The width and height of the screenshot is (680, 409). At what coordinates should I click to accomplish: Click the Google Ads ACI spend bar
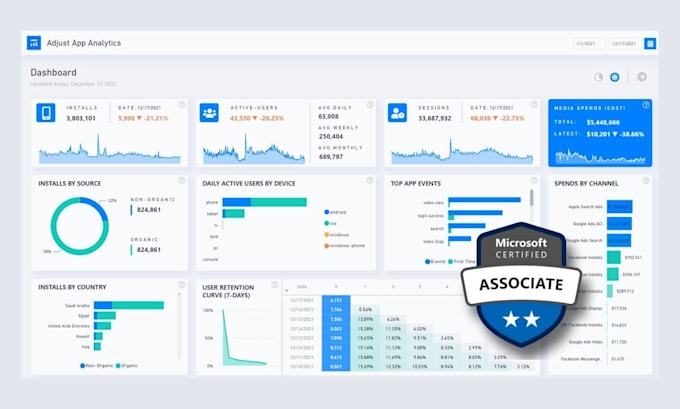[619, 224]
